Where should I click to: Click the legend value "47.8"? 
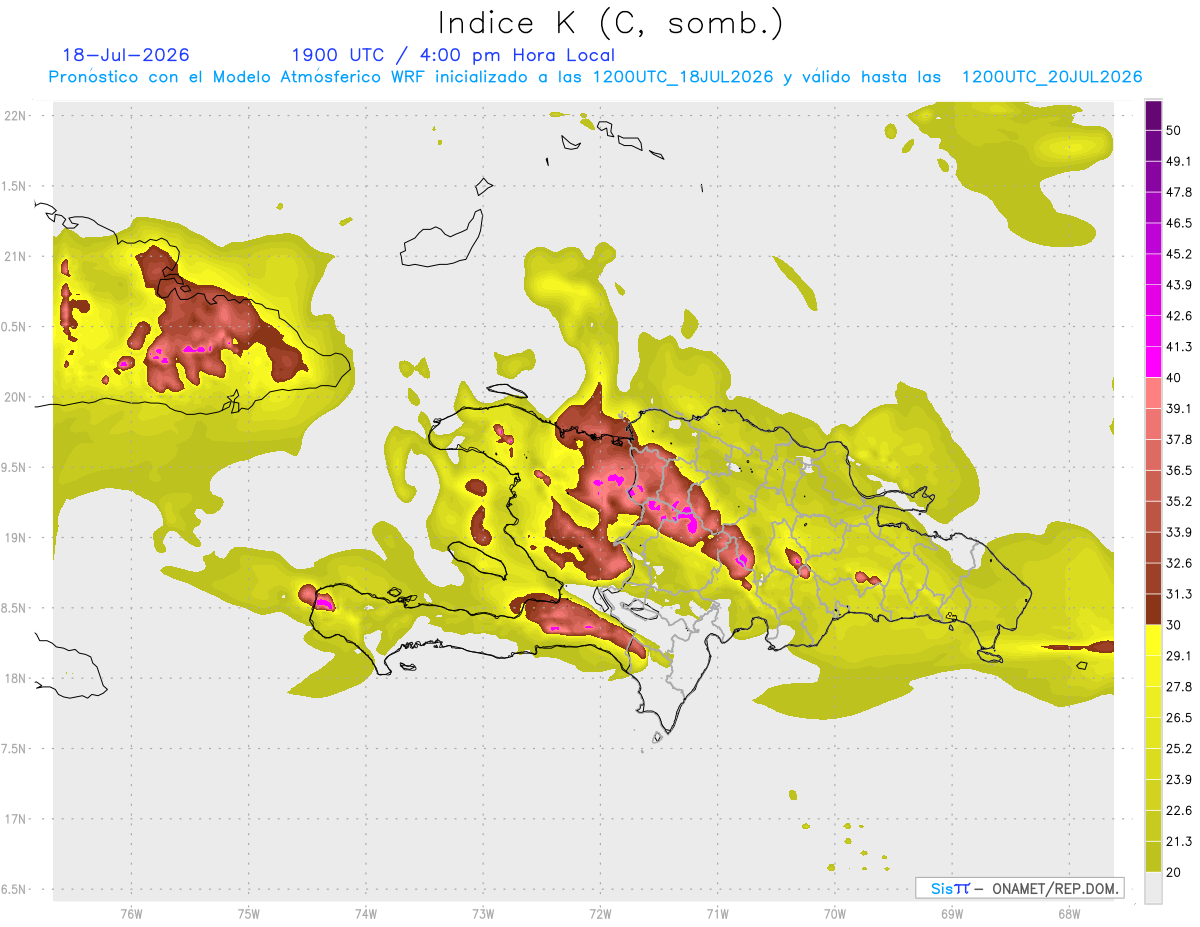[1179, 193]
